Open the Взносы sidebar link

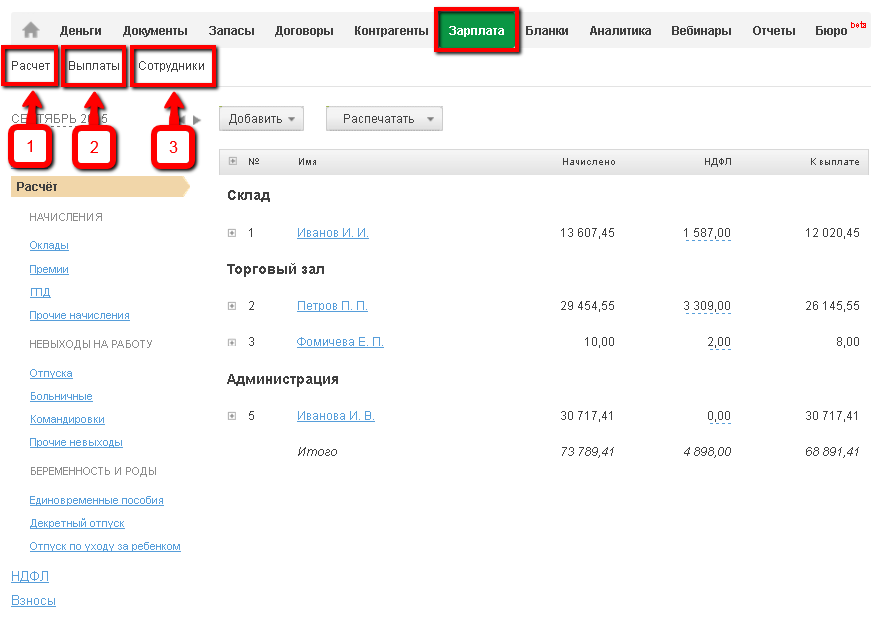33,601
